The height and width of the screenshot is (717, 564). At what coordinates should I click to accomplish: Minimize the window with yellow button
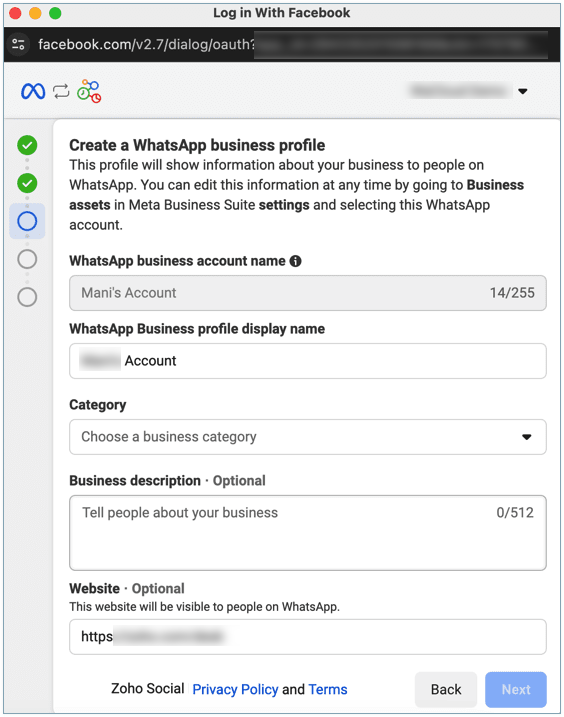coord(35,13)
